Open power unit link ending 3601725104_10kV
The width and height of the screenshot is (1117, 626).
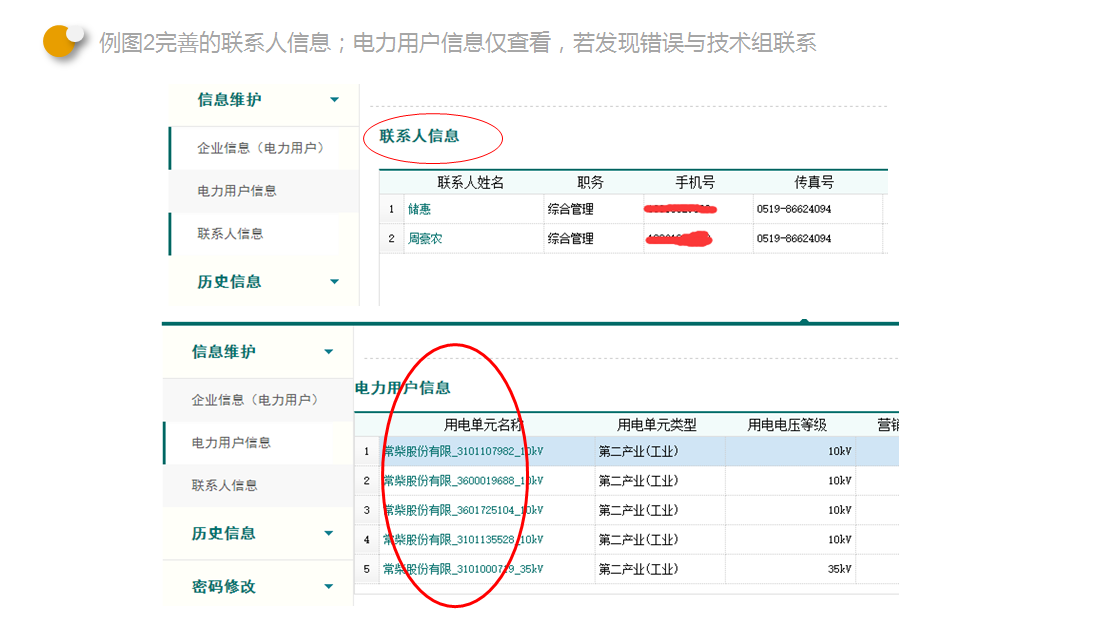[463, 510]
